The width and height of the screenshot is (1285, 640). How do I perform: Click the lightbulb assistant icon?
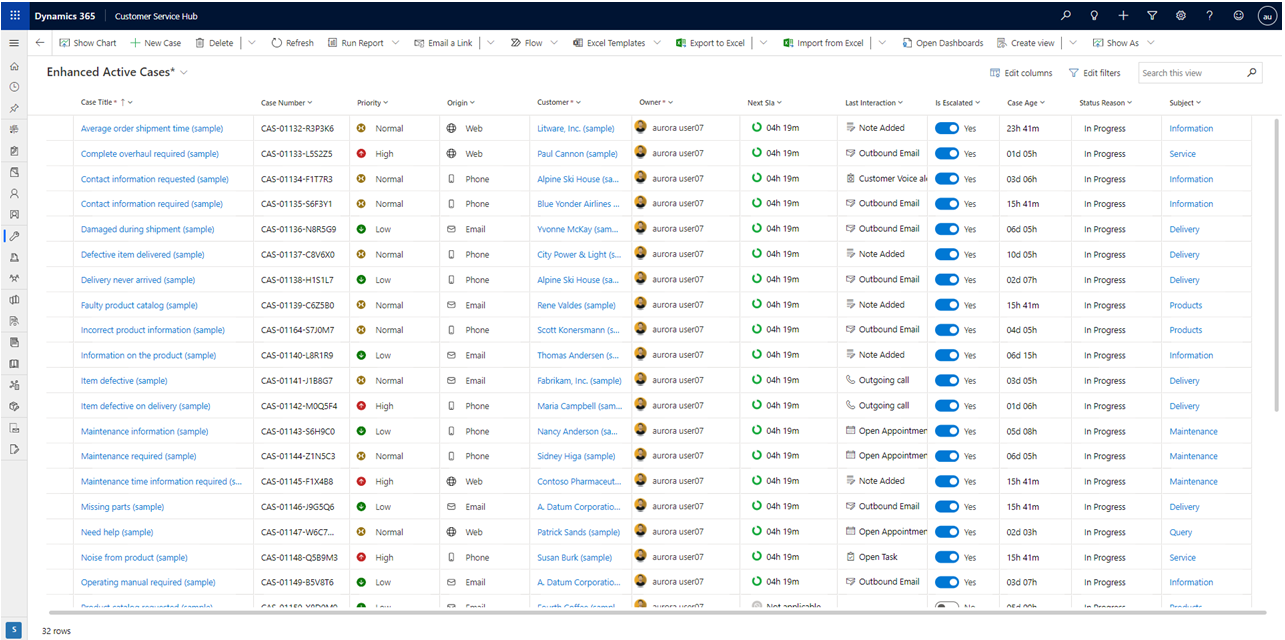pos(1095,16)
